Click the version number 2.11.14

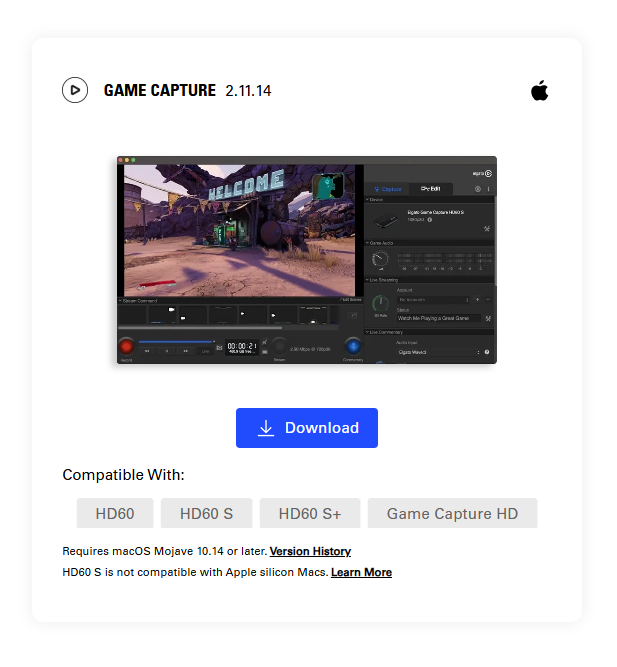[248, 91]
